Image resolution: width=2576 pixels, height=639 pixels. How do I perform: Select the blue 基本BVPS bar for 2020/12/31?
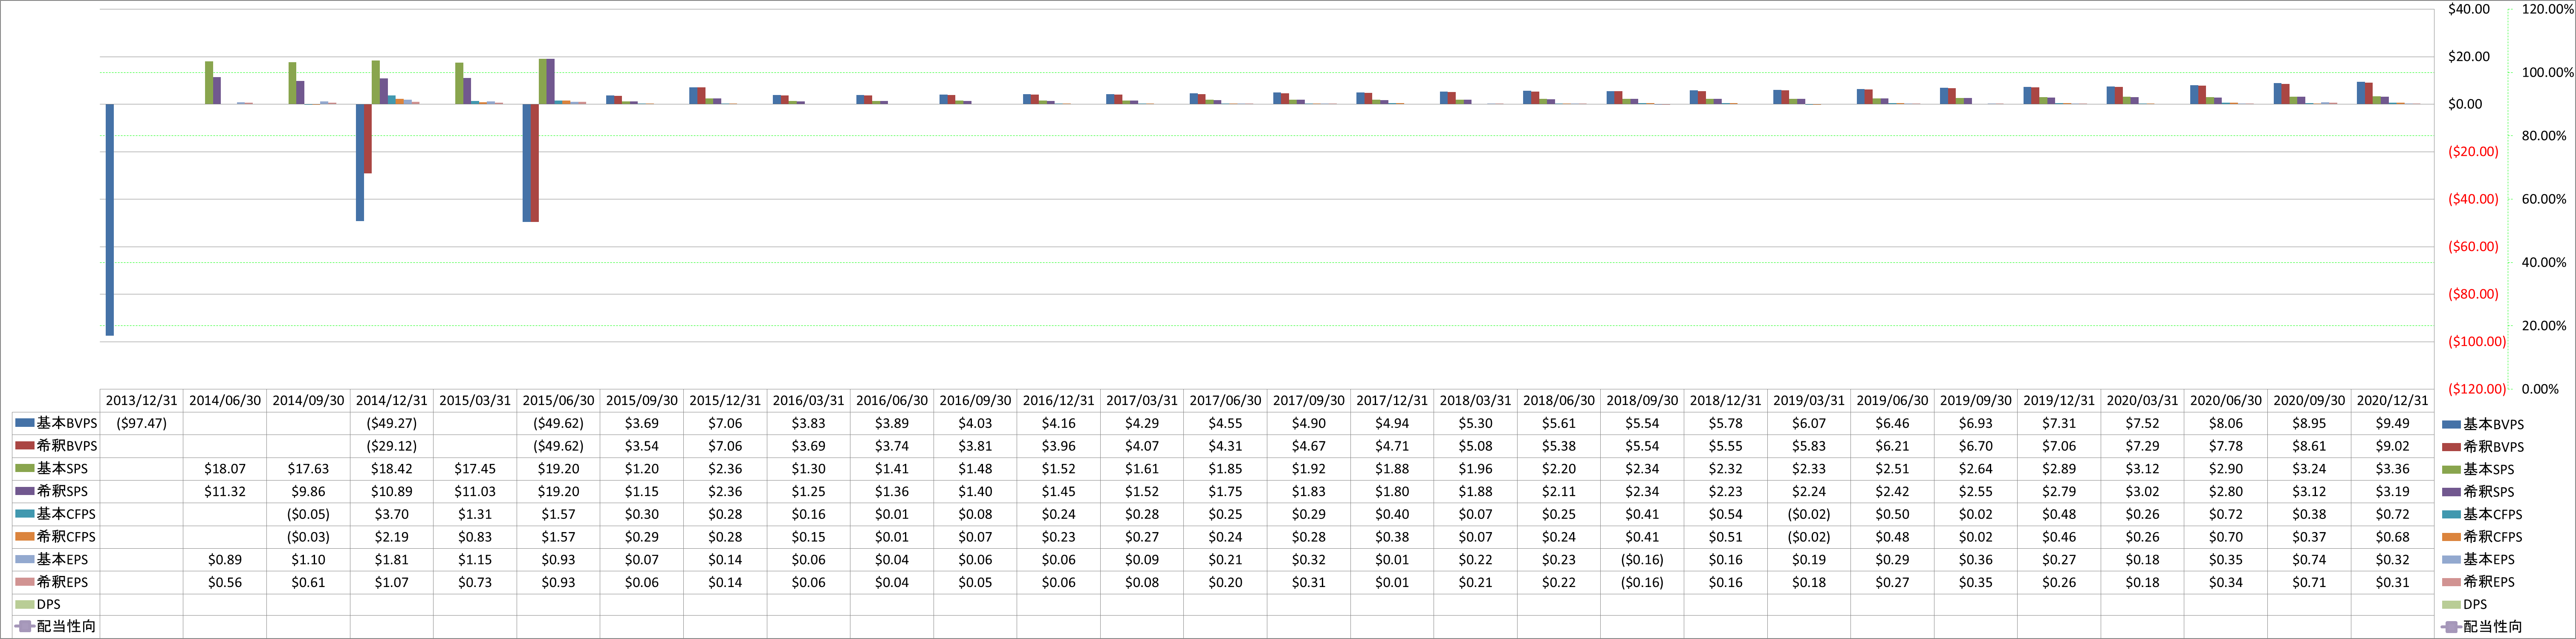pos(2361,93)
